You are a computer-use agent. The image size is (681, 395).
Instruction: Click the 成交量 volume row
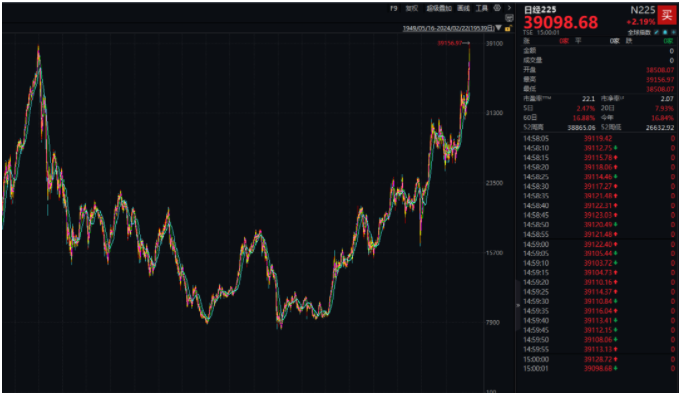pyautogui.click(x=598, y=60)
